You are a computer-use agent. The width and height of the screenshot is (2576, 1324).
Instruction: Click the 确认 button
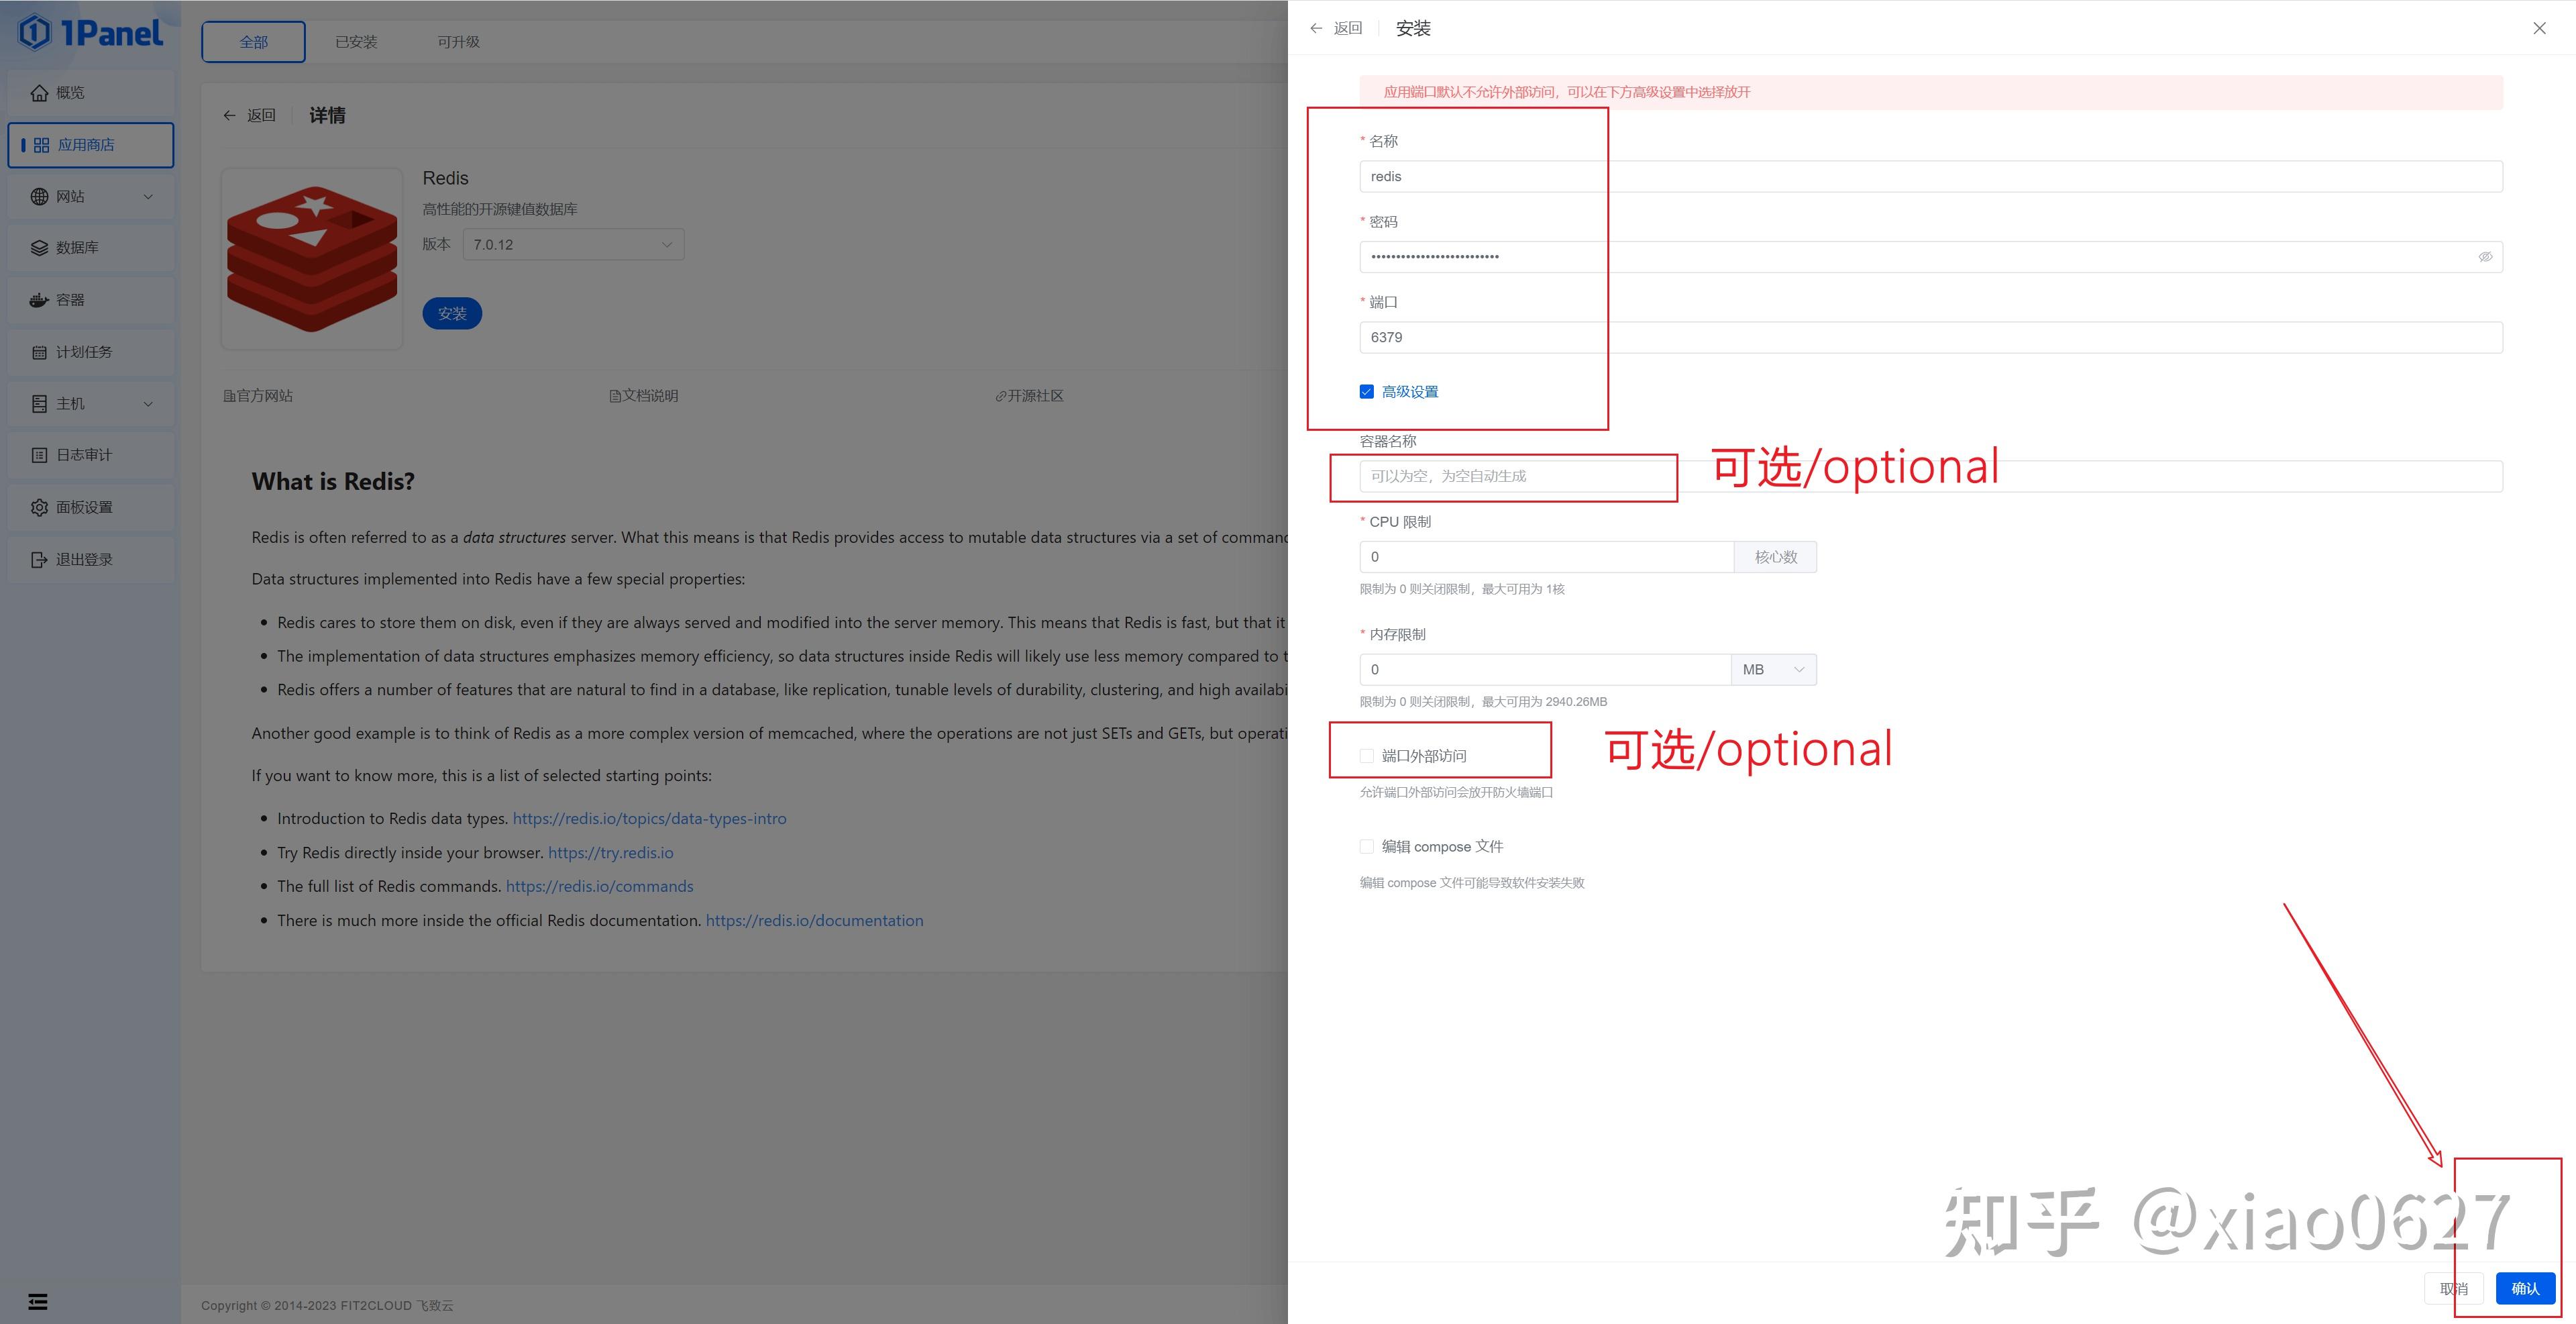[2525, 1288]
